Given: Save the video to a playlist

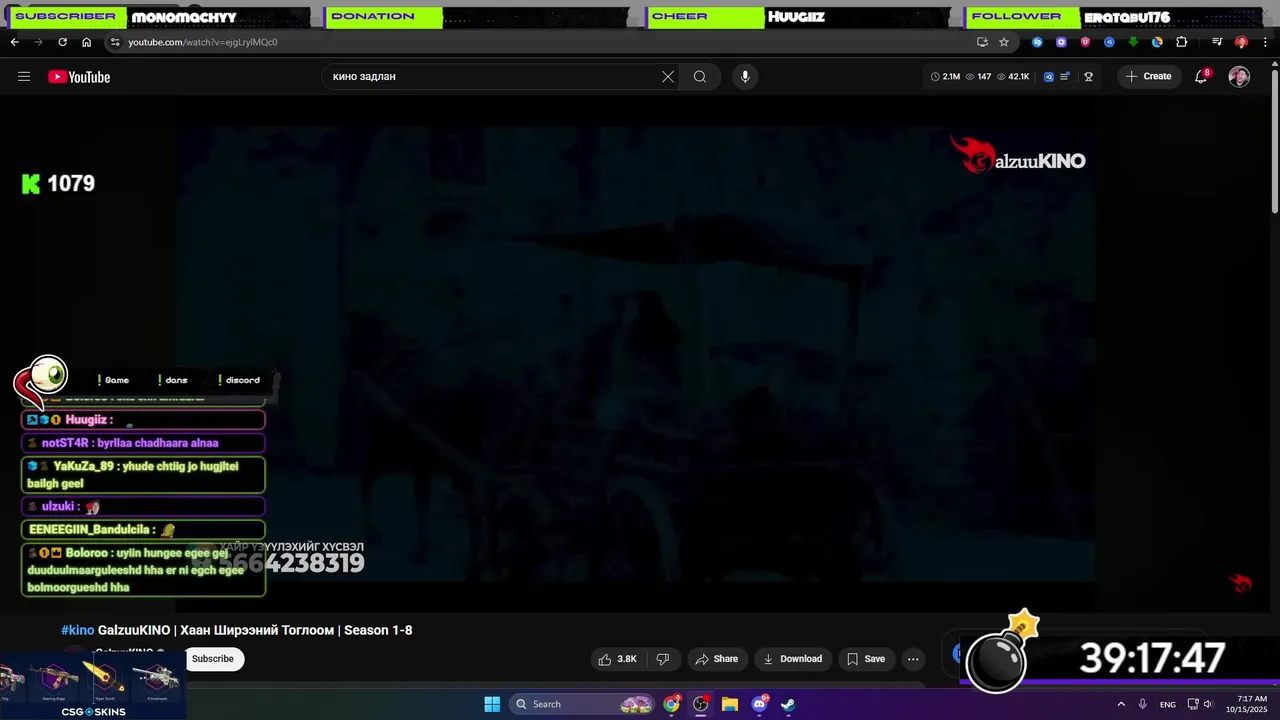Looking at the screenshot, I should tap(866, 659).
